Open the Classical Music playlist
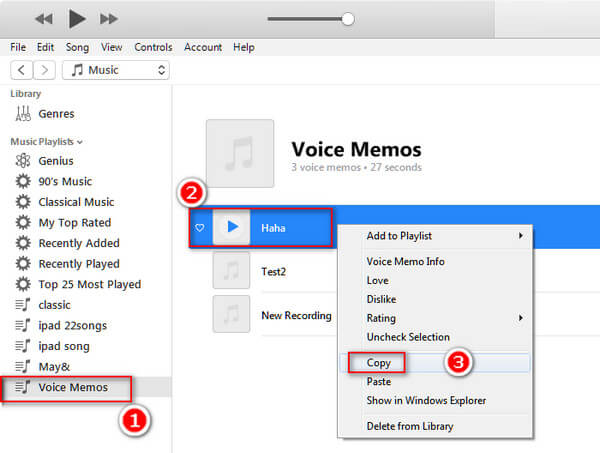This screenshot has width=600, height=453. click(76, 202)
